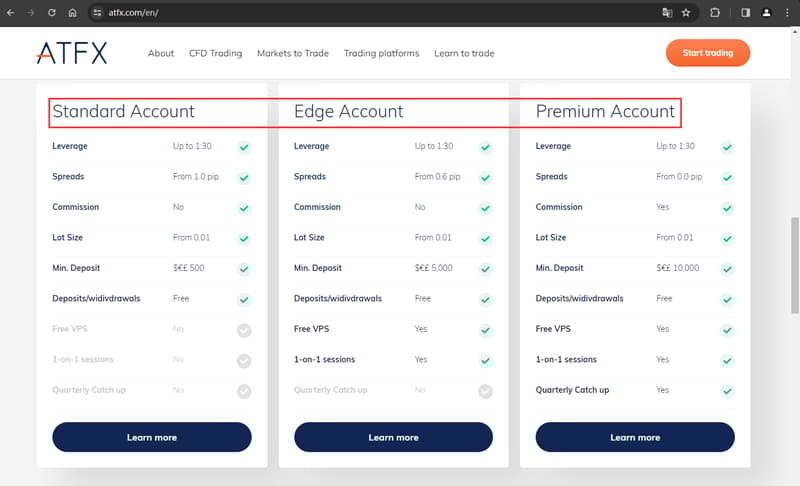This screenshot has height=486, width=800.
Task: Click the profile avatar icon
Action: tap(766, 13)
